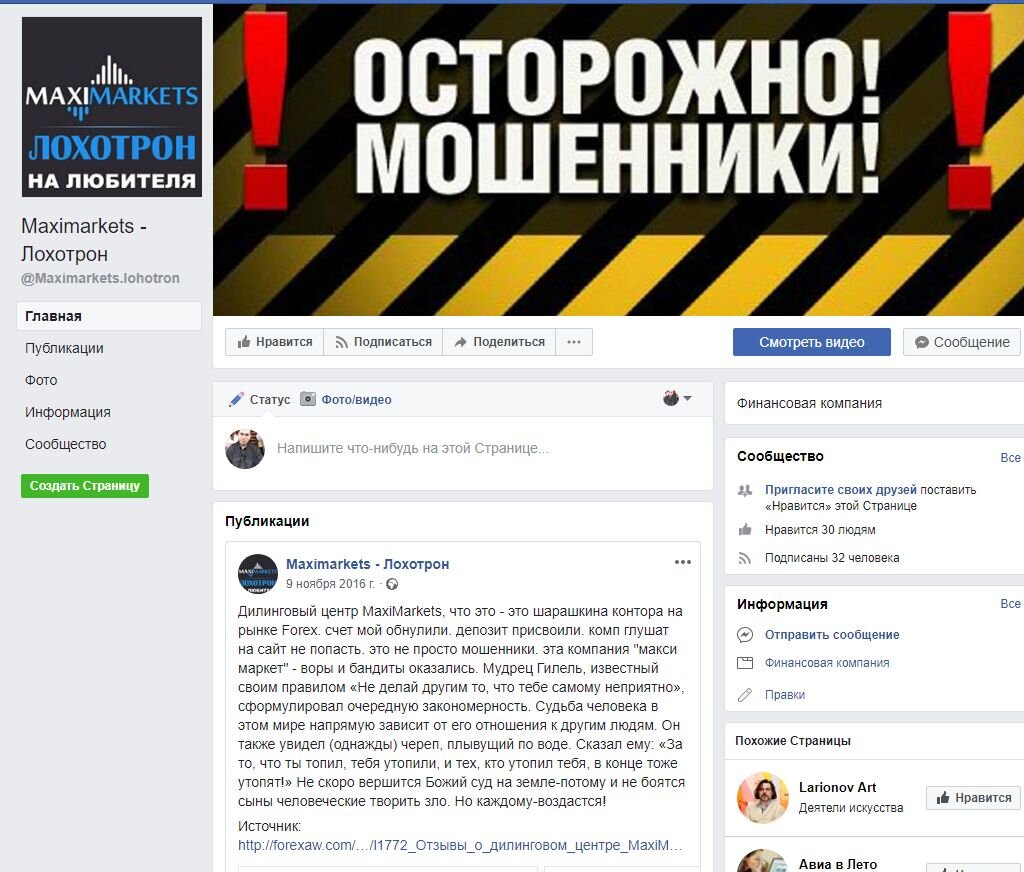Screen dimensions: 1024x872
Task: Go to the Фото section
Action: point(40,380)
